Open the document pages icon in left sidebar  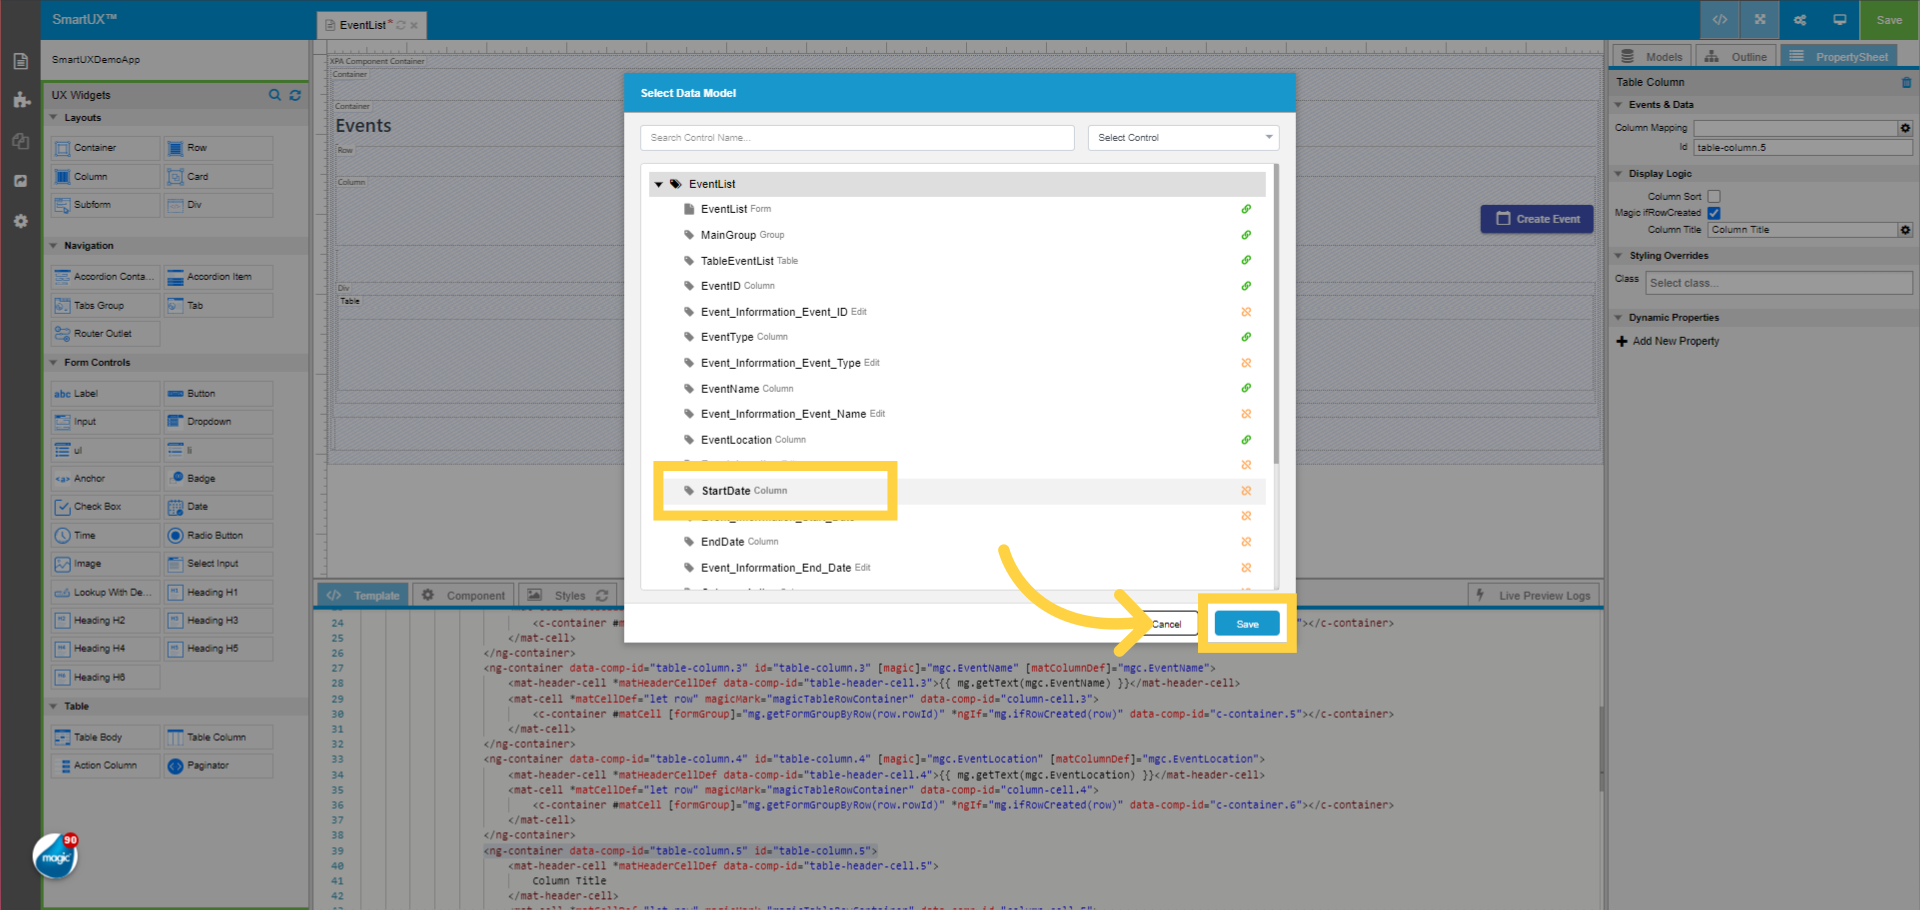point(20,61)
